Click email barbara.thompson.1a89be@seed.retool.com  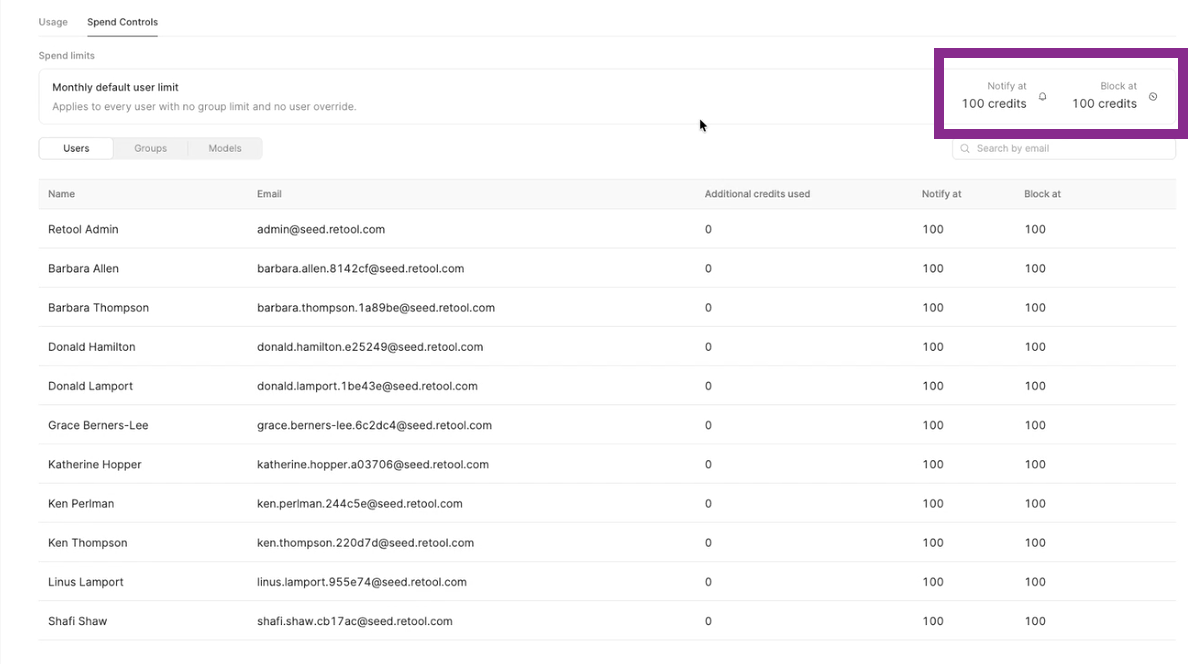tap(376, 308)
